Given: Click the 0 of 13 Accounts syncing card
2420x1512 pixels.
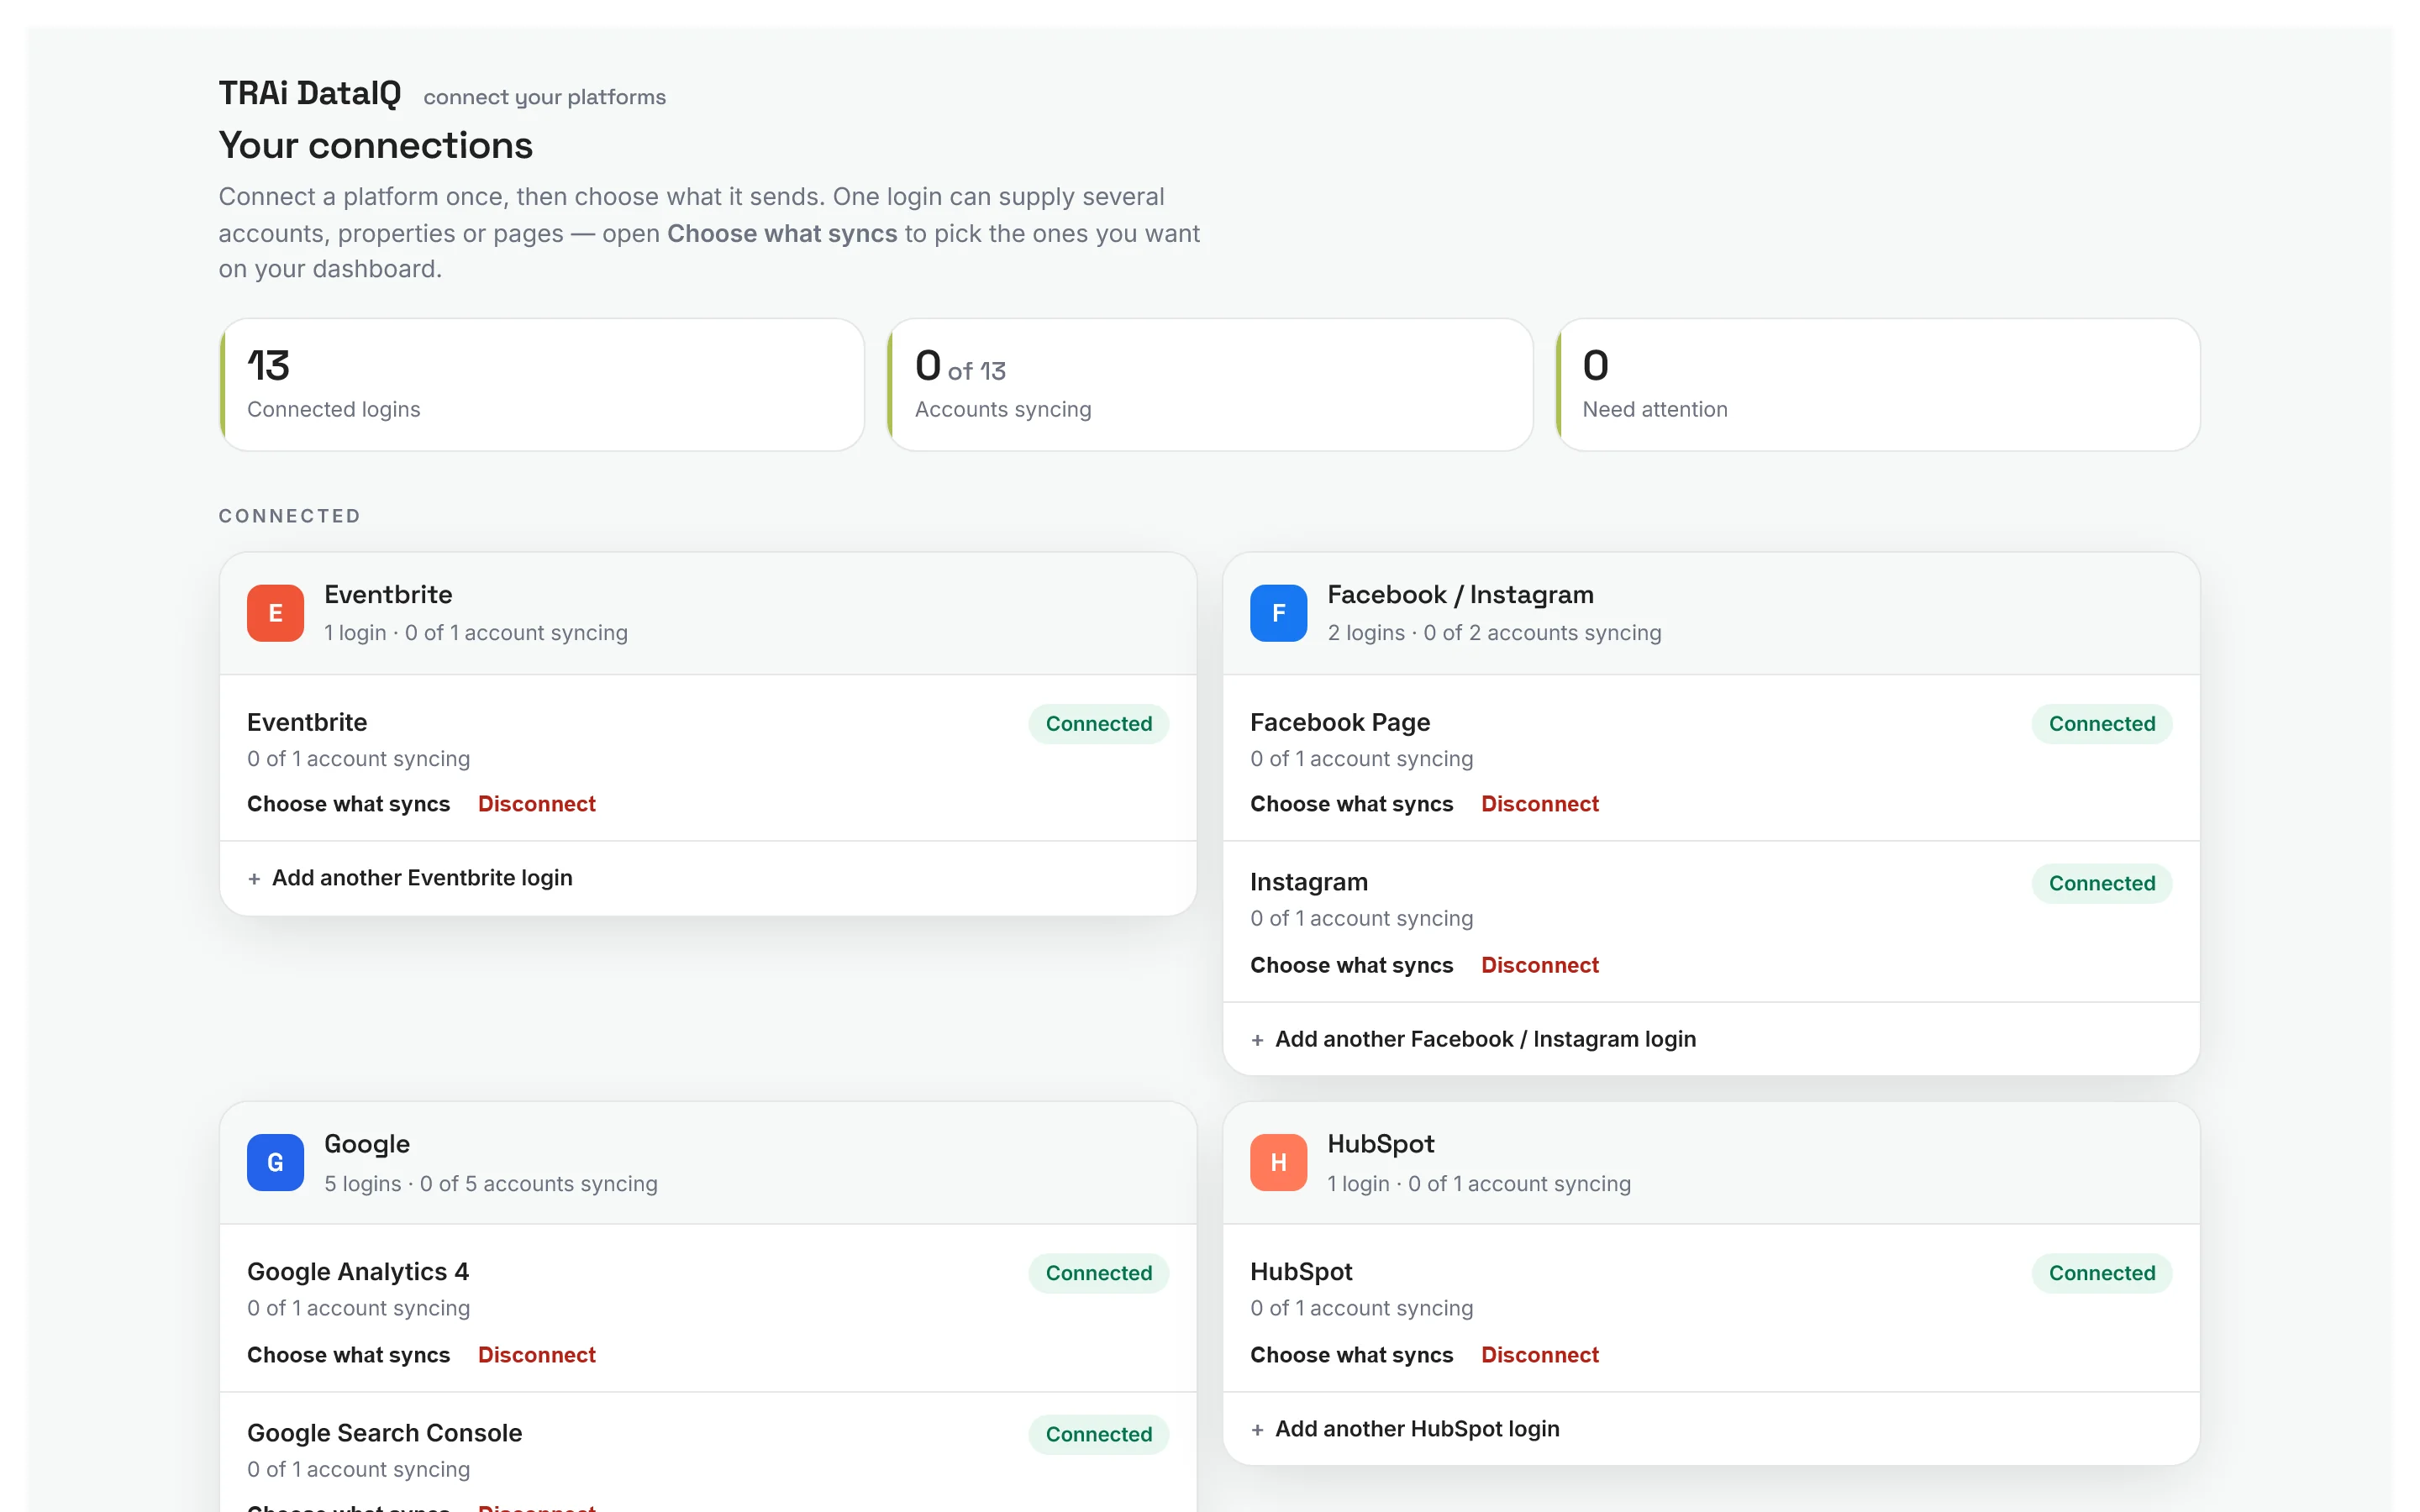Looking at the screenshot, I should point(1210,385).
